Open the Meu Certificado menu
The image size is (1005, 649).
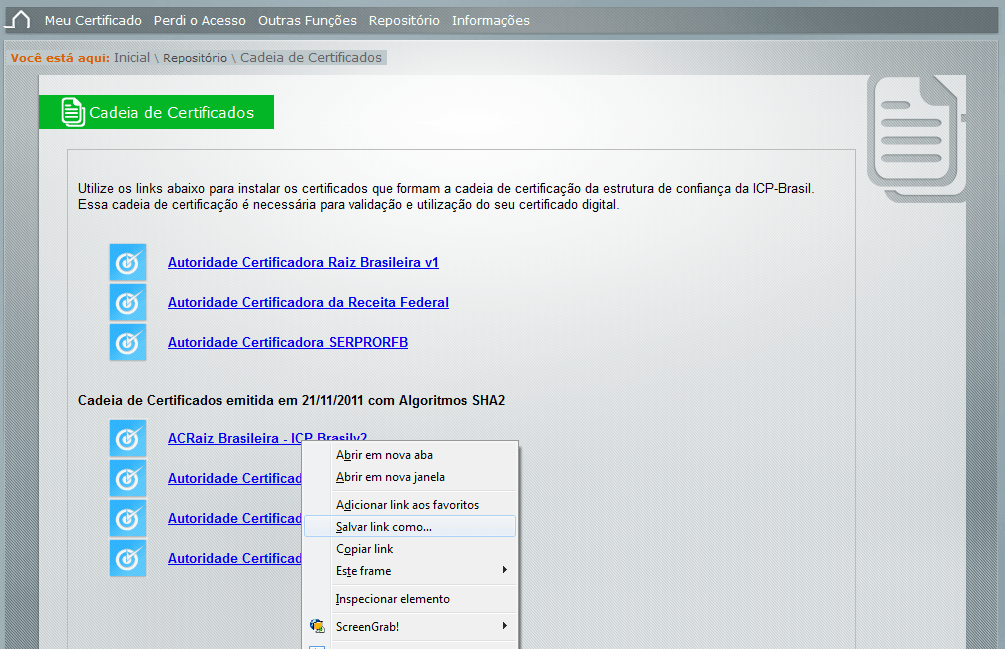(x=93, y=21)
